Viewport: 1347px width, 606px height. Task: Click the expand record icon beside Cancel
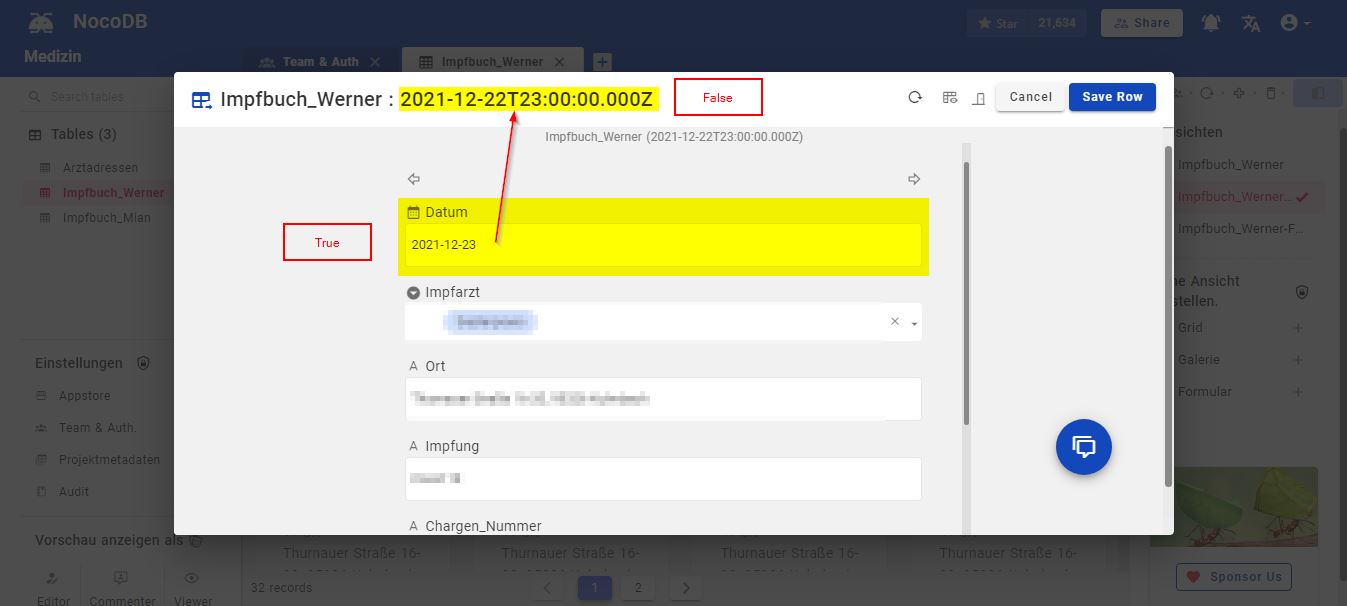[x=977, y=98]
